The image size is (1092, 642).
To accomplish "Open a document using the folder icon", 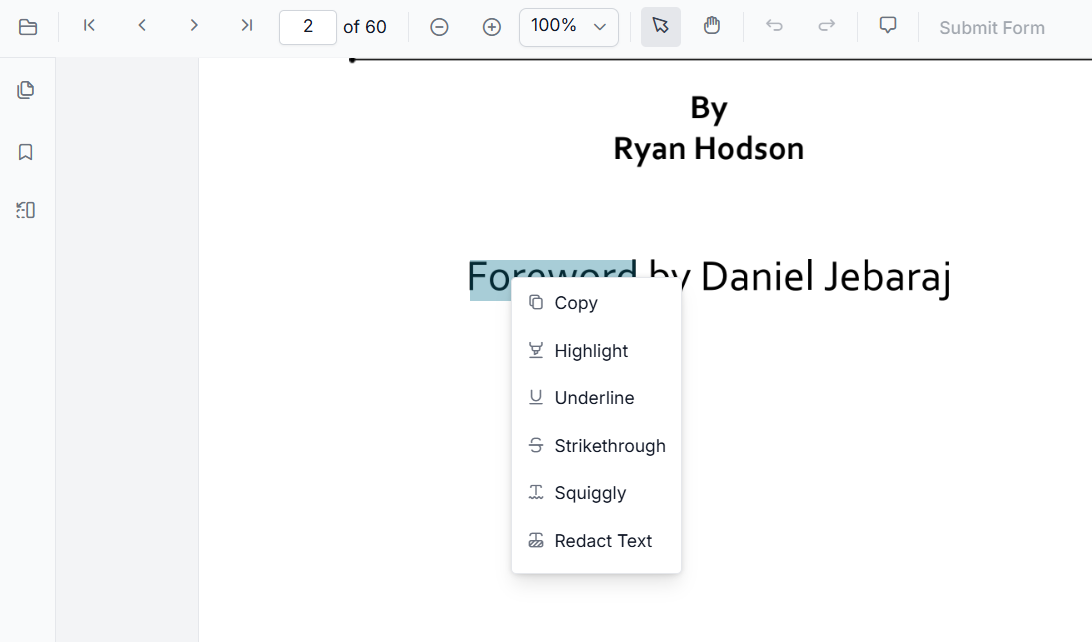I will [x=28, y=27].
